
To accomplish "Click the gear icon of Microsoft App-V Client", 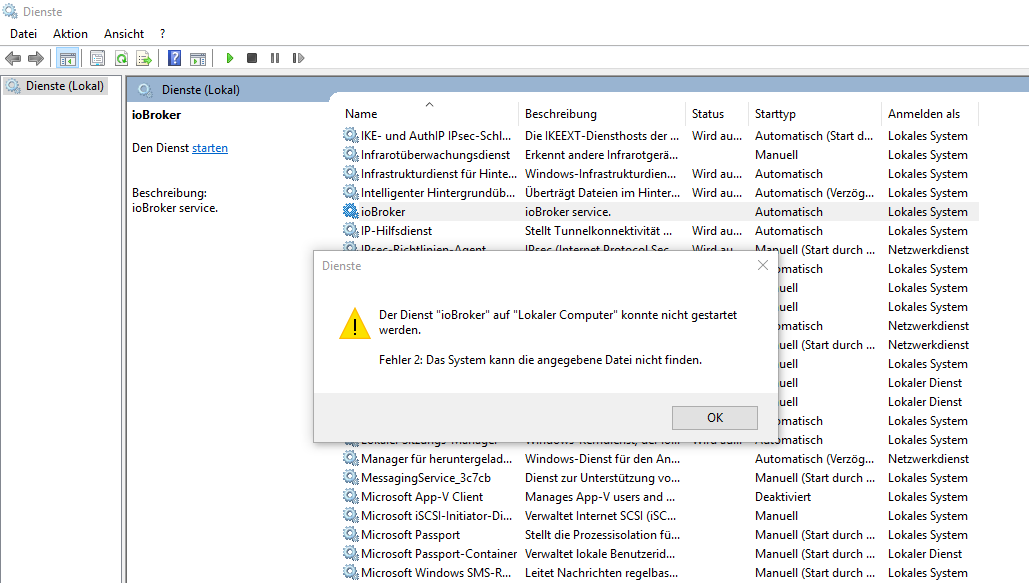I will (x=350, y=496).
